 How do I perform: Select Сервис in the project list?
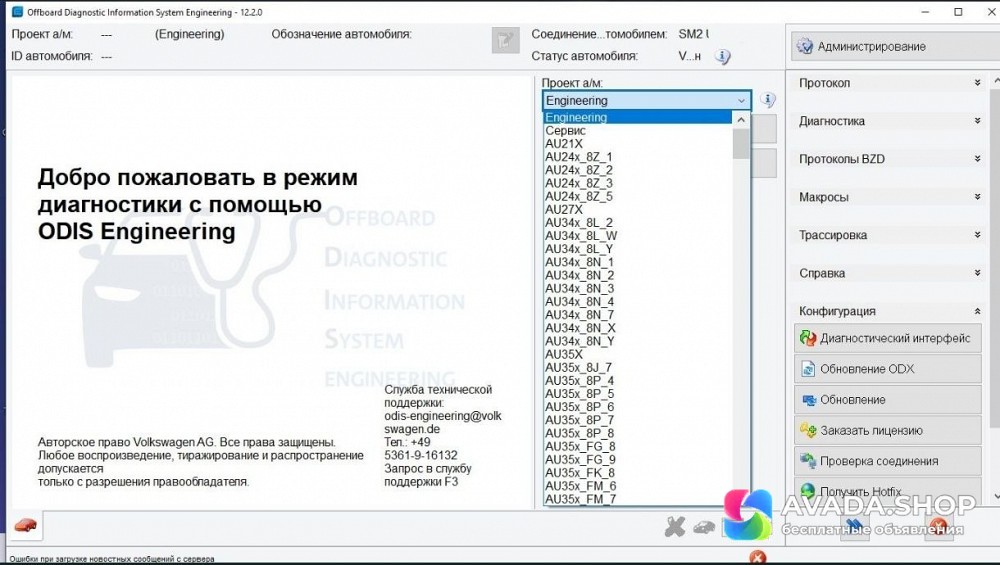click(x=566, y=131)
